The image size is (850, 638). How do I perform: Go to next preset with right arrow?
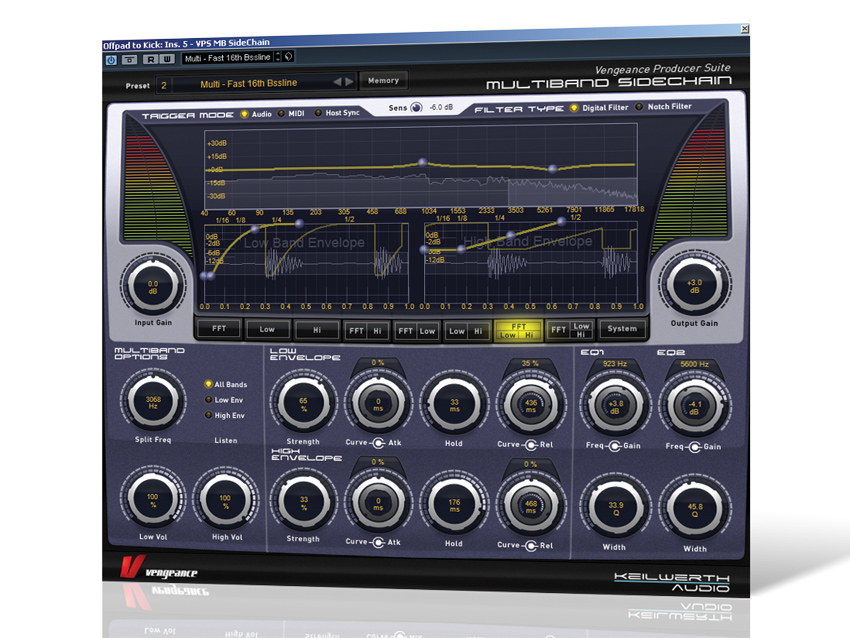coord(350,81)
